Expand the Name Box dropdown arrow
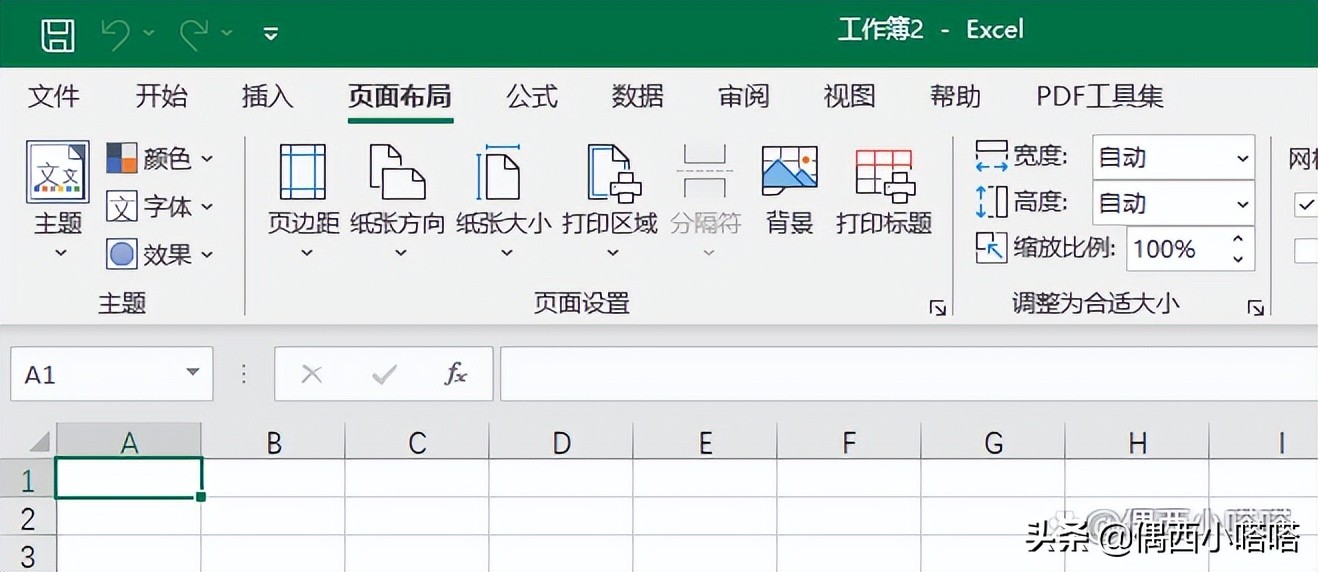Screen dimensions: 1318x572 pyautogui.click(x=193, y=374)
